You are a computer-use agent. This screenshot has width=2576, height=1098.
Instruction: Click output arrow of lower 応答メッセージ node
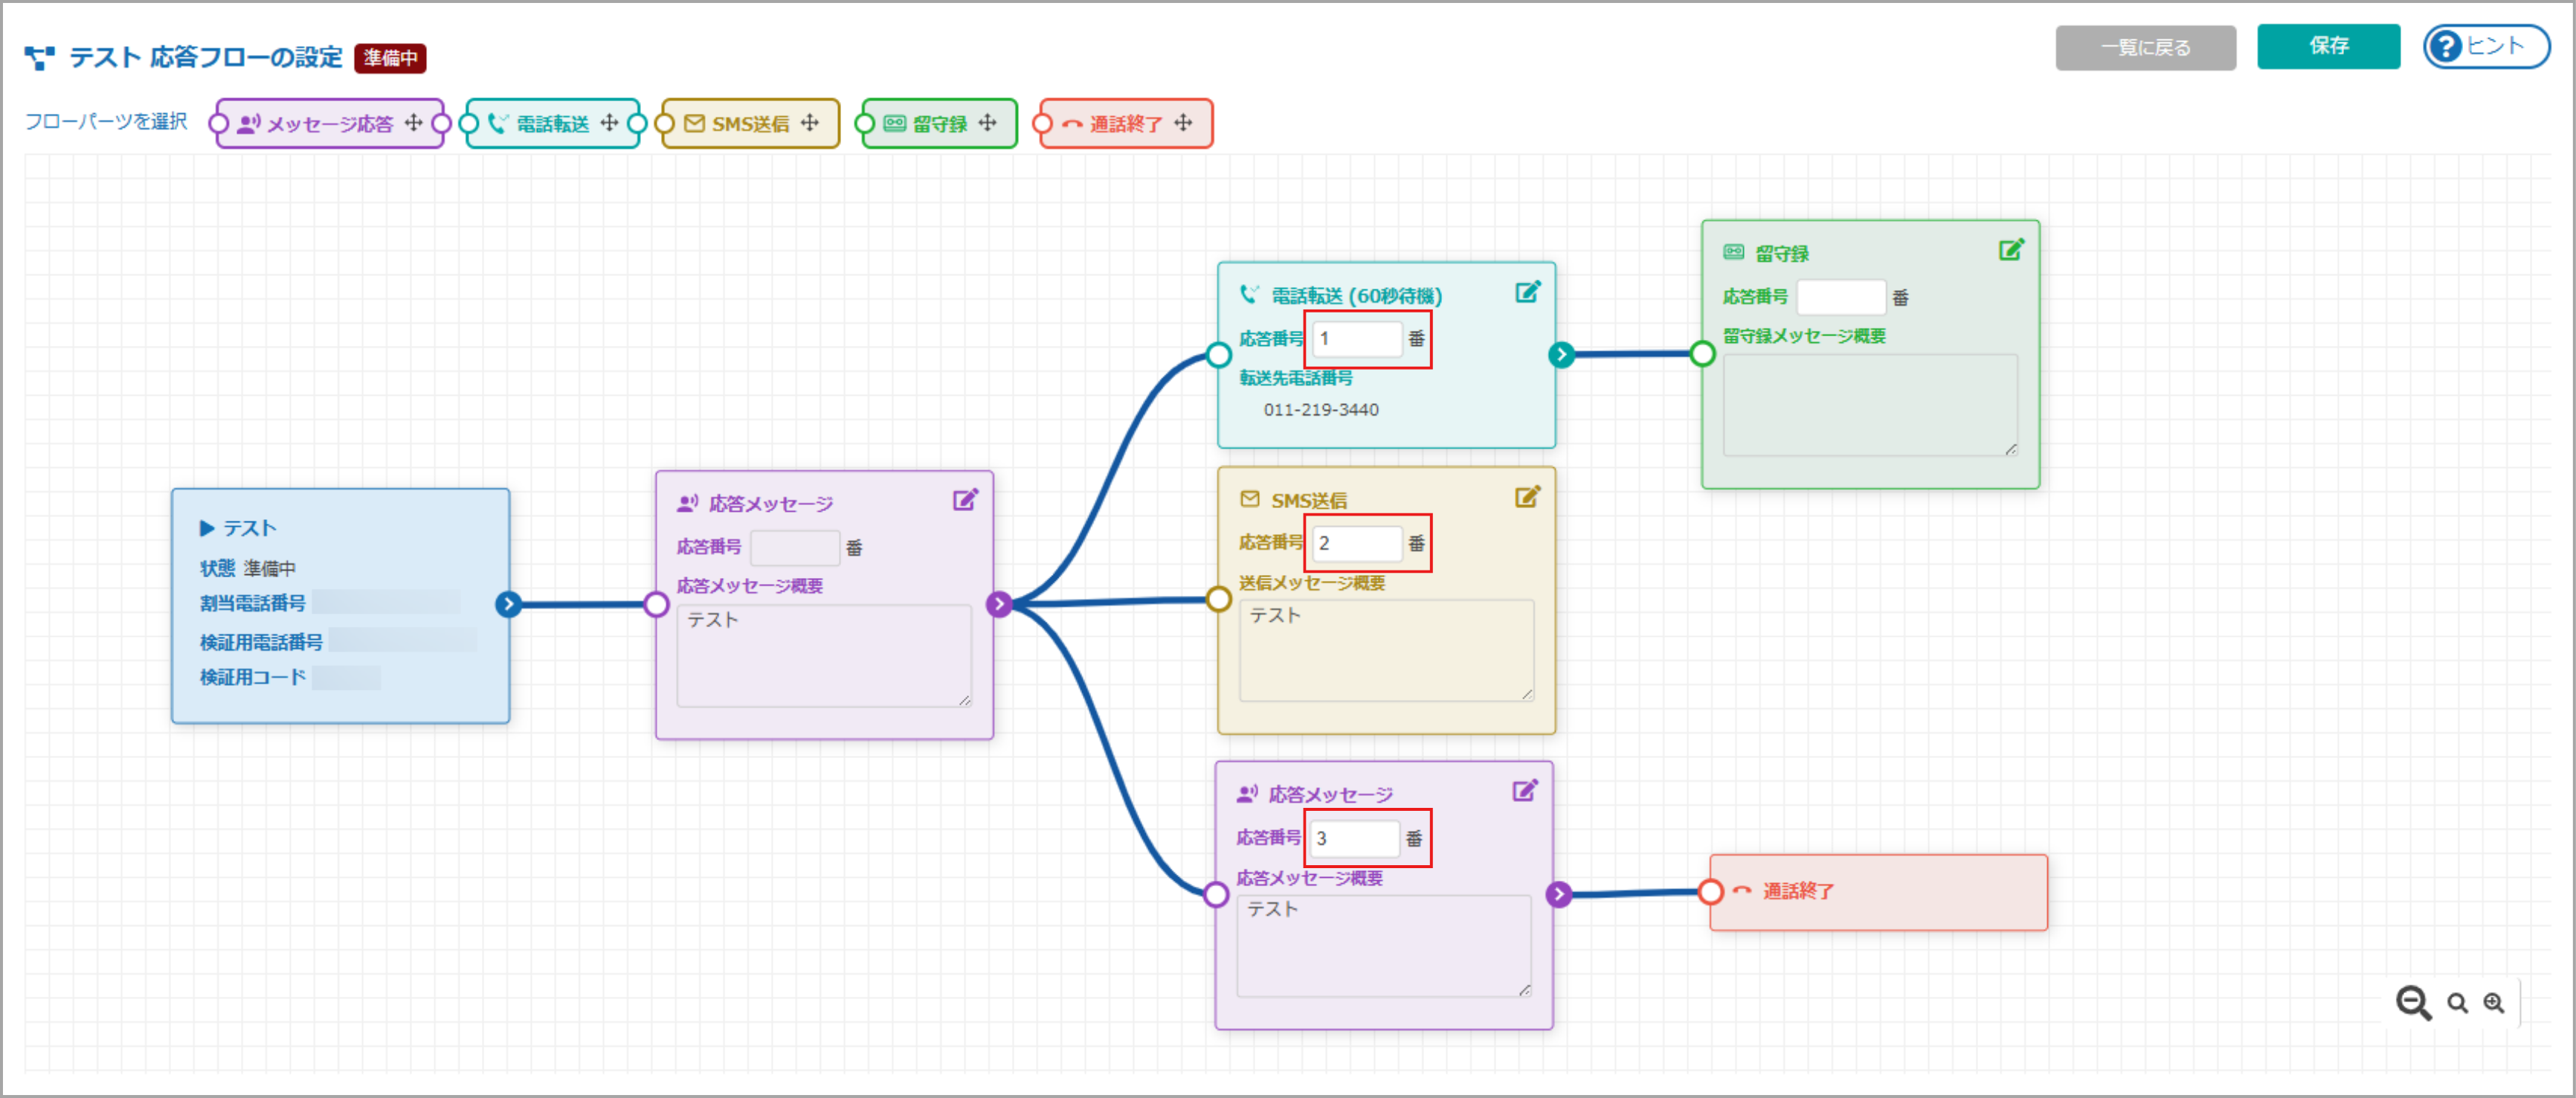[1558, 894]
